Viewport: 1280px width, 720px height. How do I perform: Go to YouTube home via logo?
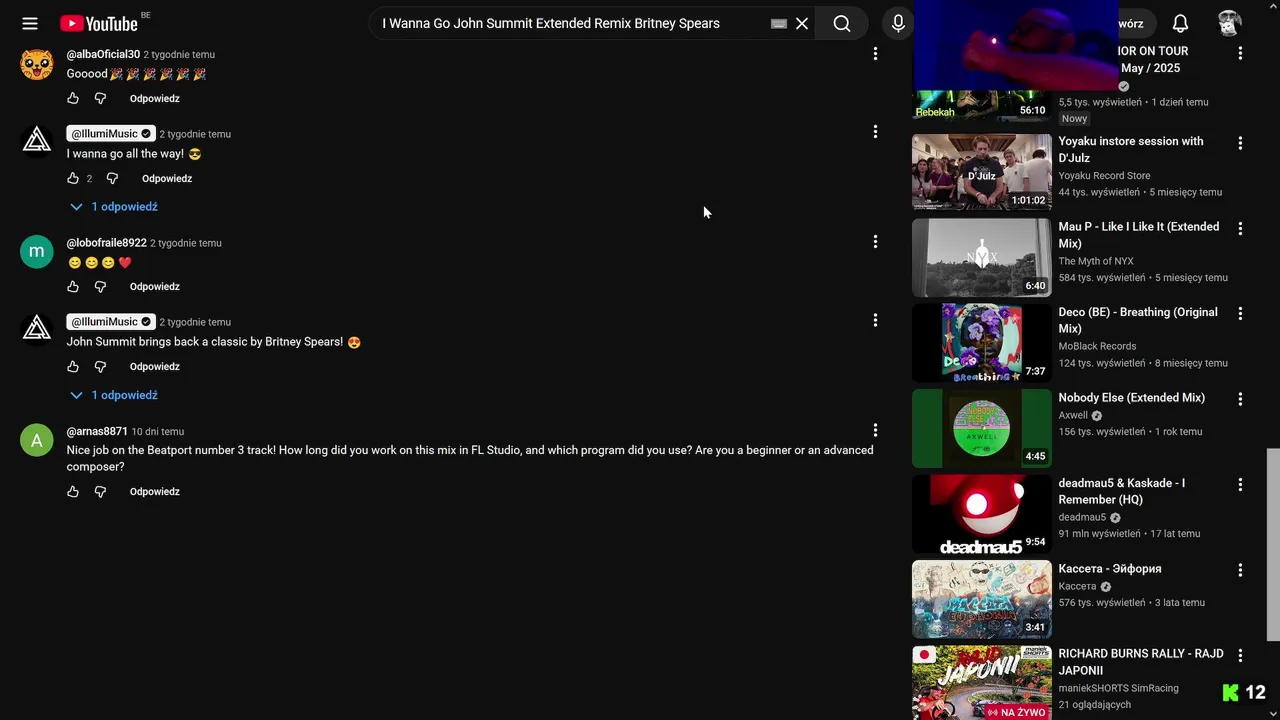coord(98,23)
